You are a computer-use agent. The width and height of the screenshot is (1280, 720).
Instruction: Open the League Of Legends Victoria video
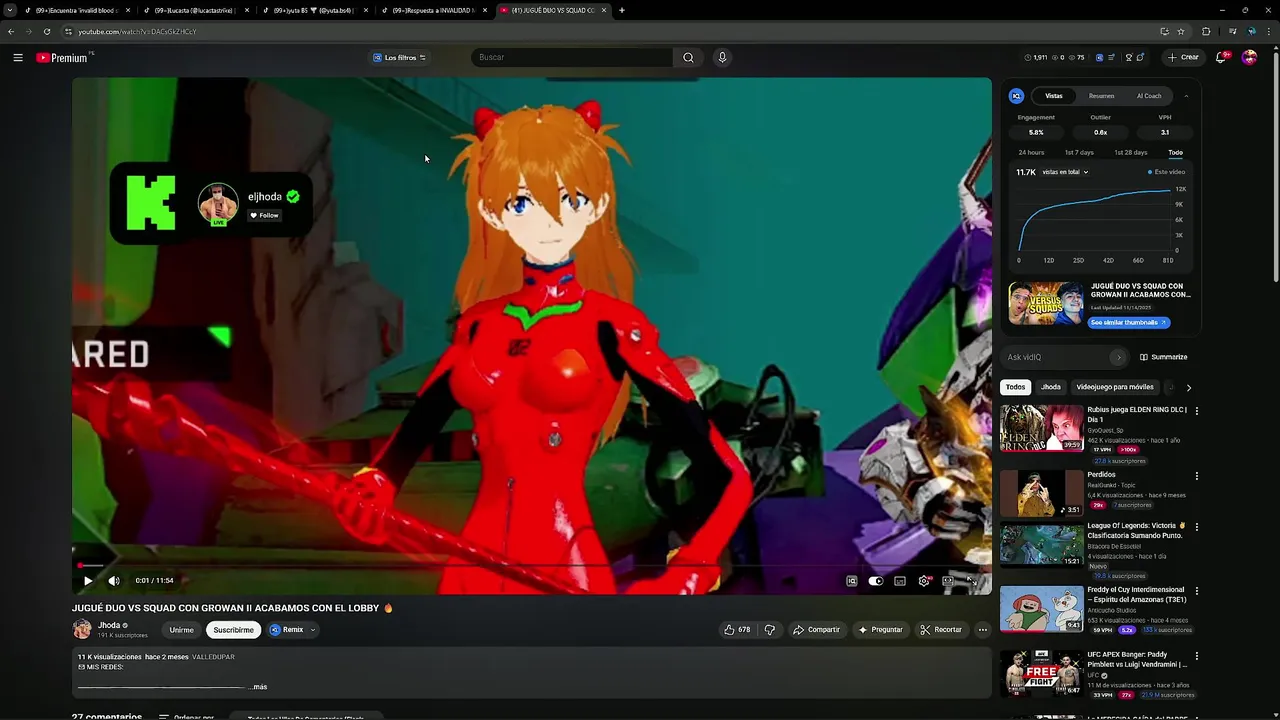point(1041,544)
